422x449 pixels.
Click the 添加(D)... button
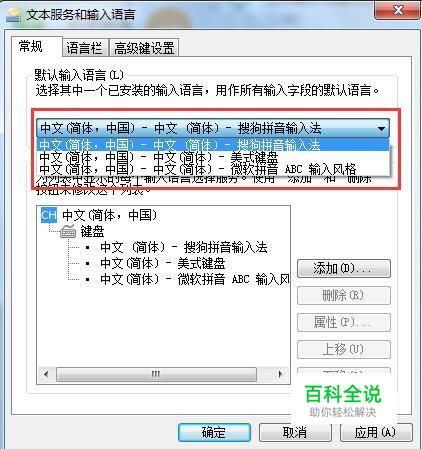344,268
